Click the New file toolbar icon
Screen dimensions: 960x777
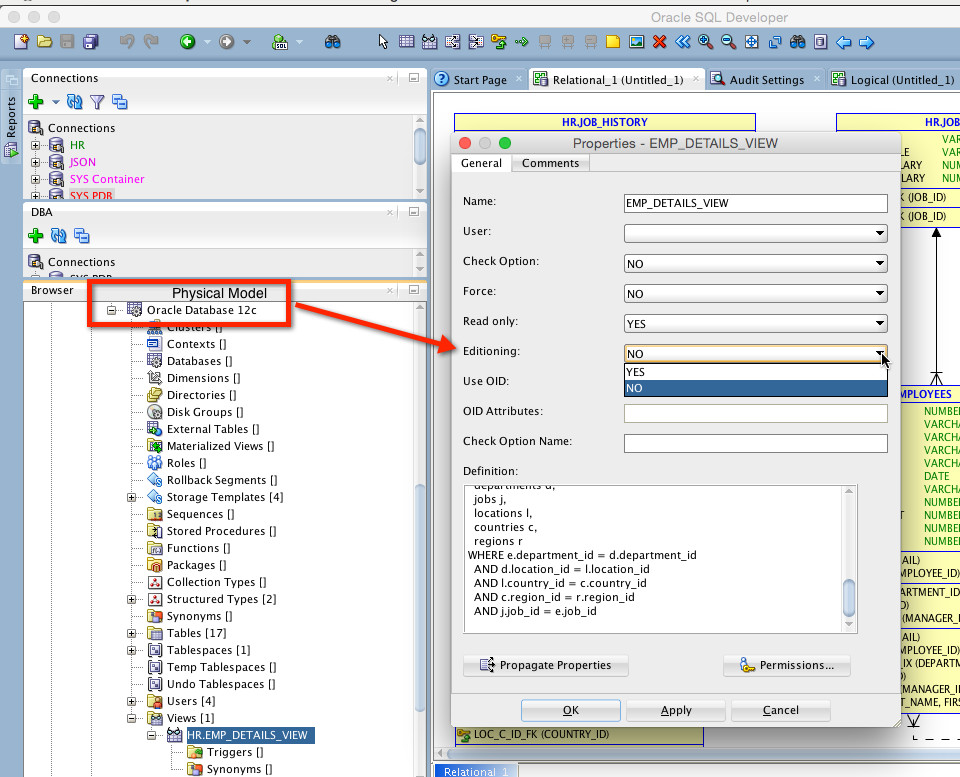pos(21,42)
